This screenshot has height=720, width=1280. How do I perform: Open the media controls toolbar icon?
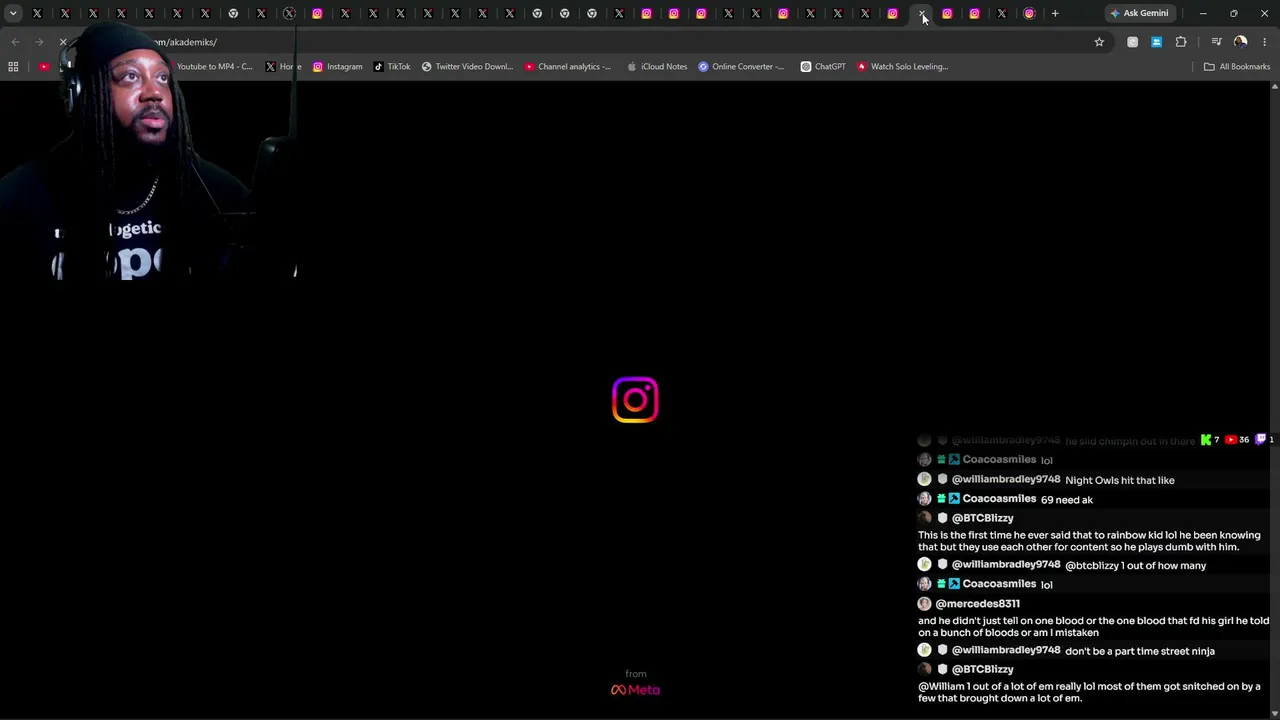point(1216,42)
